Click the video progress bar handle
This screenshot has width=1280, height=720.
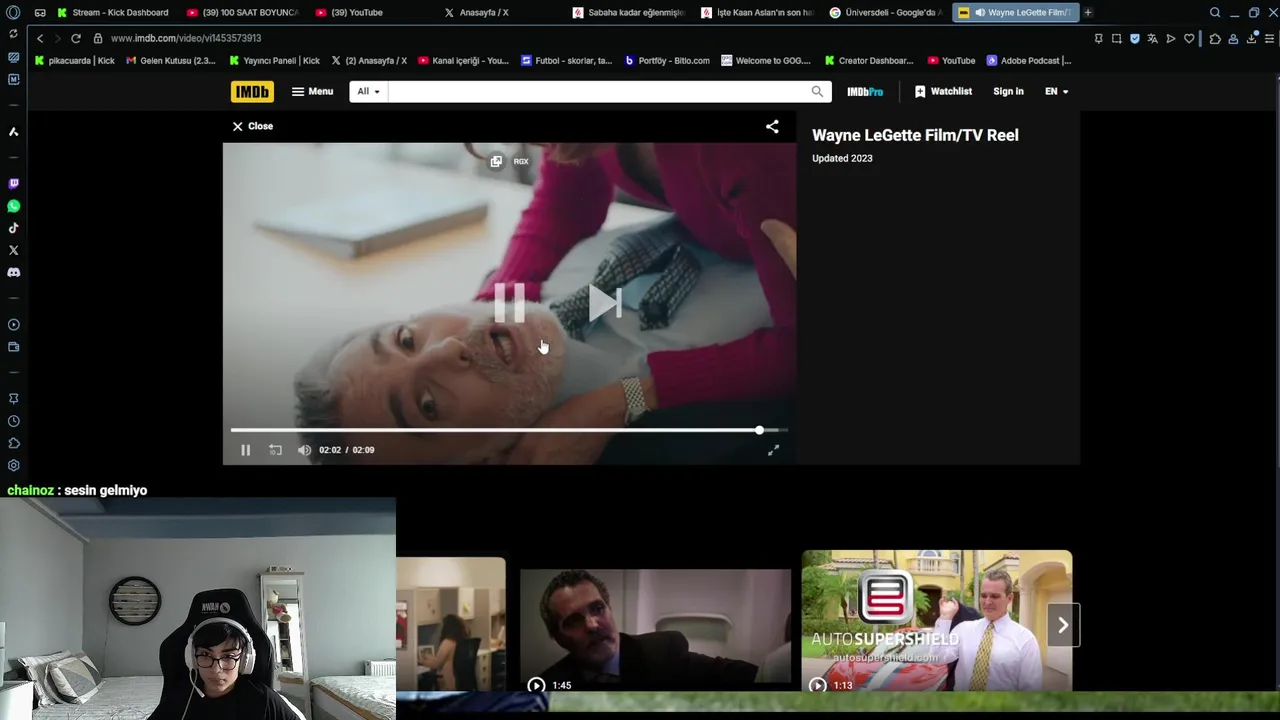click(759, 430)
